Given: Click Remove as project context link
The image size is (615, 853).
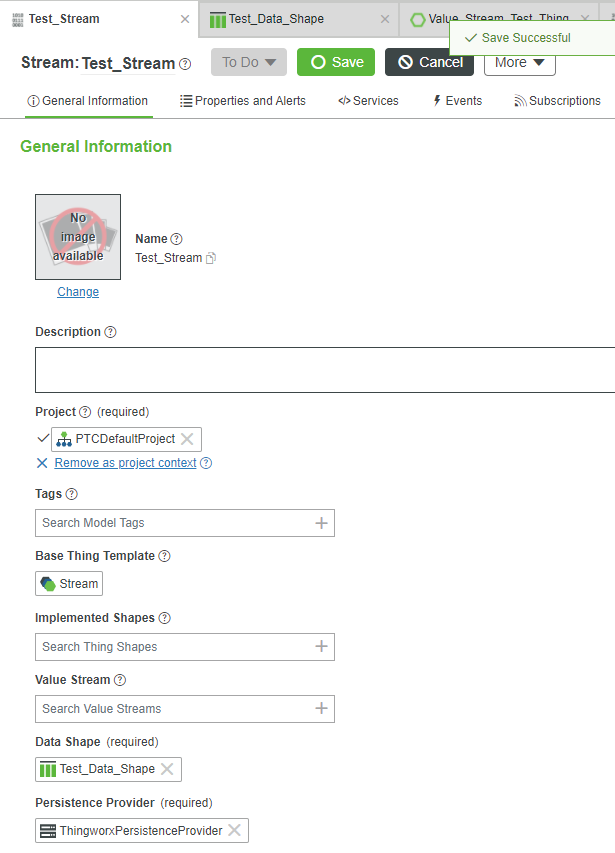Looking at the screenshot, I should (125, 463).
